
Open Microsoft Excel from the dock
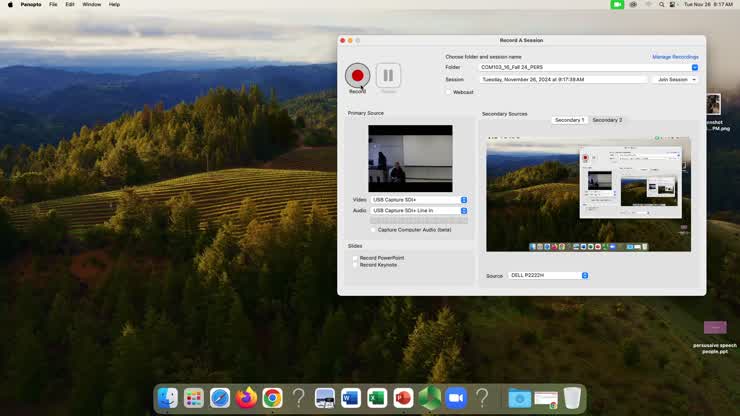click(377, 398)
